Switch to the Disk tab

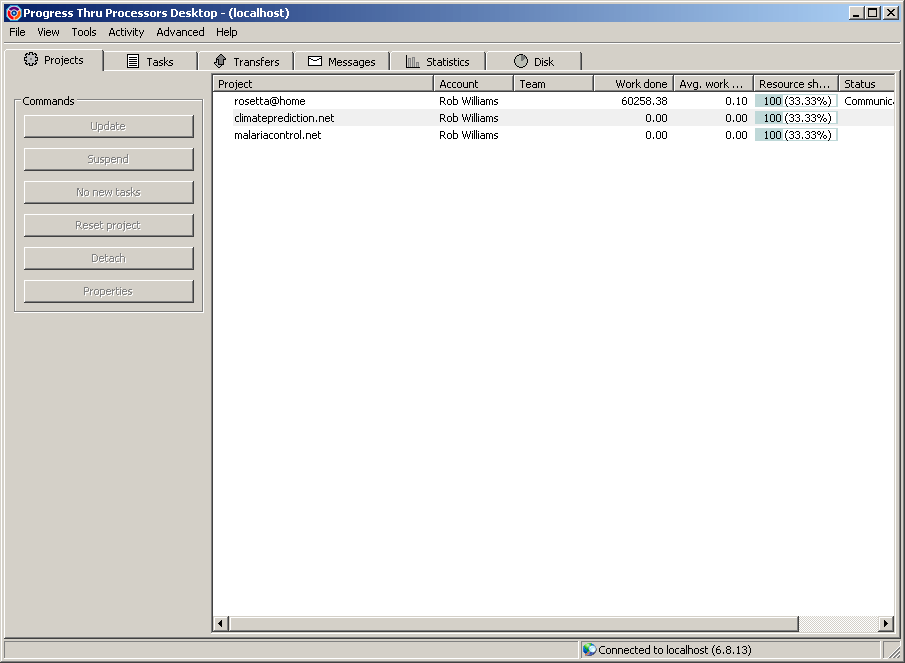pos(533,61)
